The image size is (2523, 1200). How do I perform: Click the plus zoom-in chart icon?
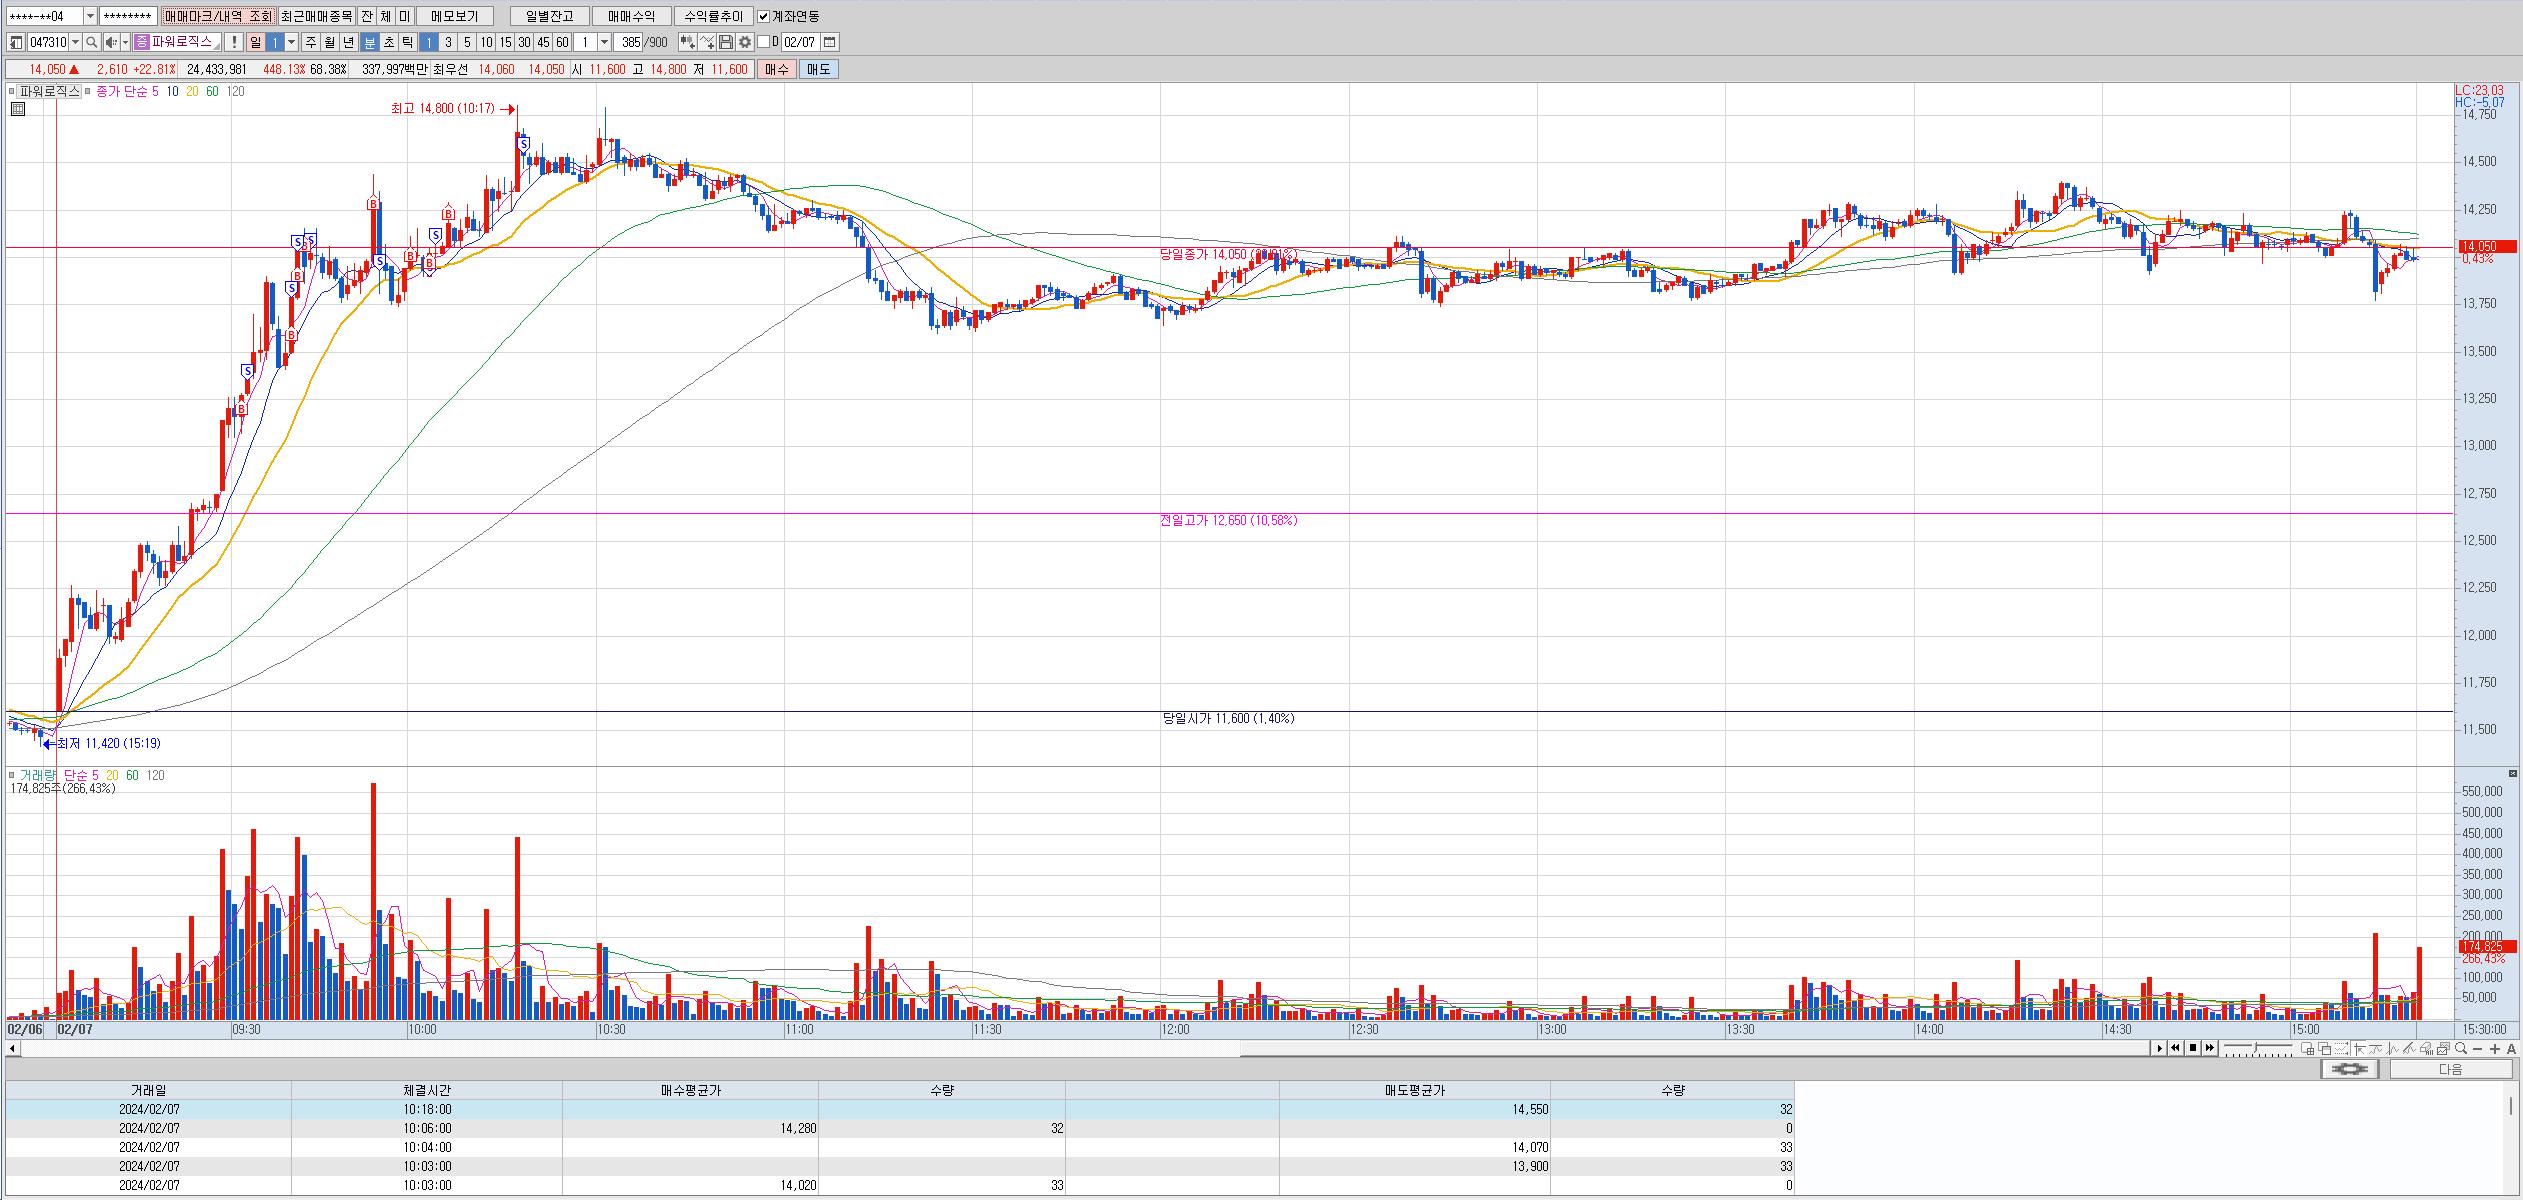pos(2495,1048)
